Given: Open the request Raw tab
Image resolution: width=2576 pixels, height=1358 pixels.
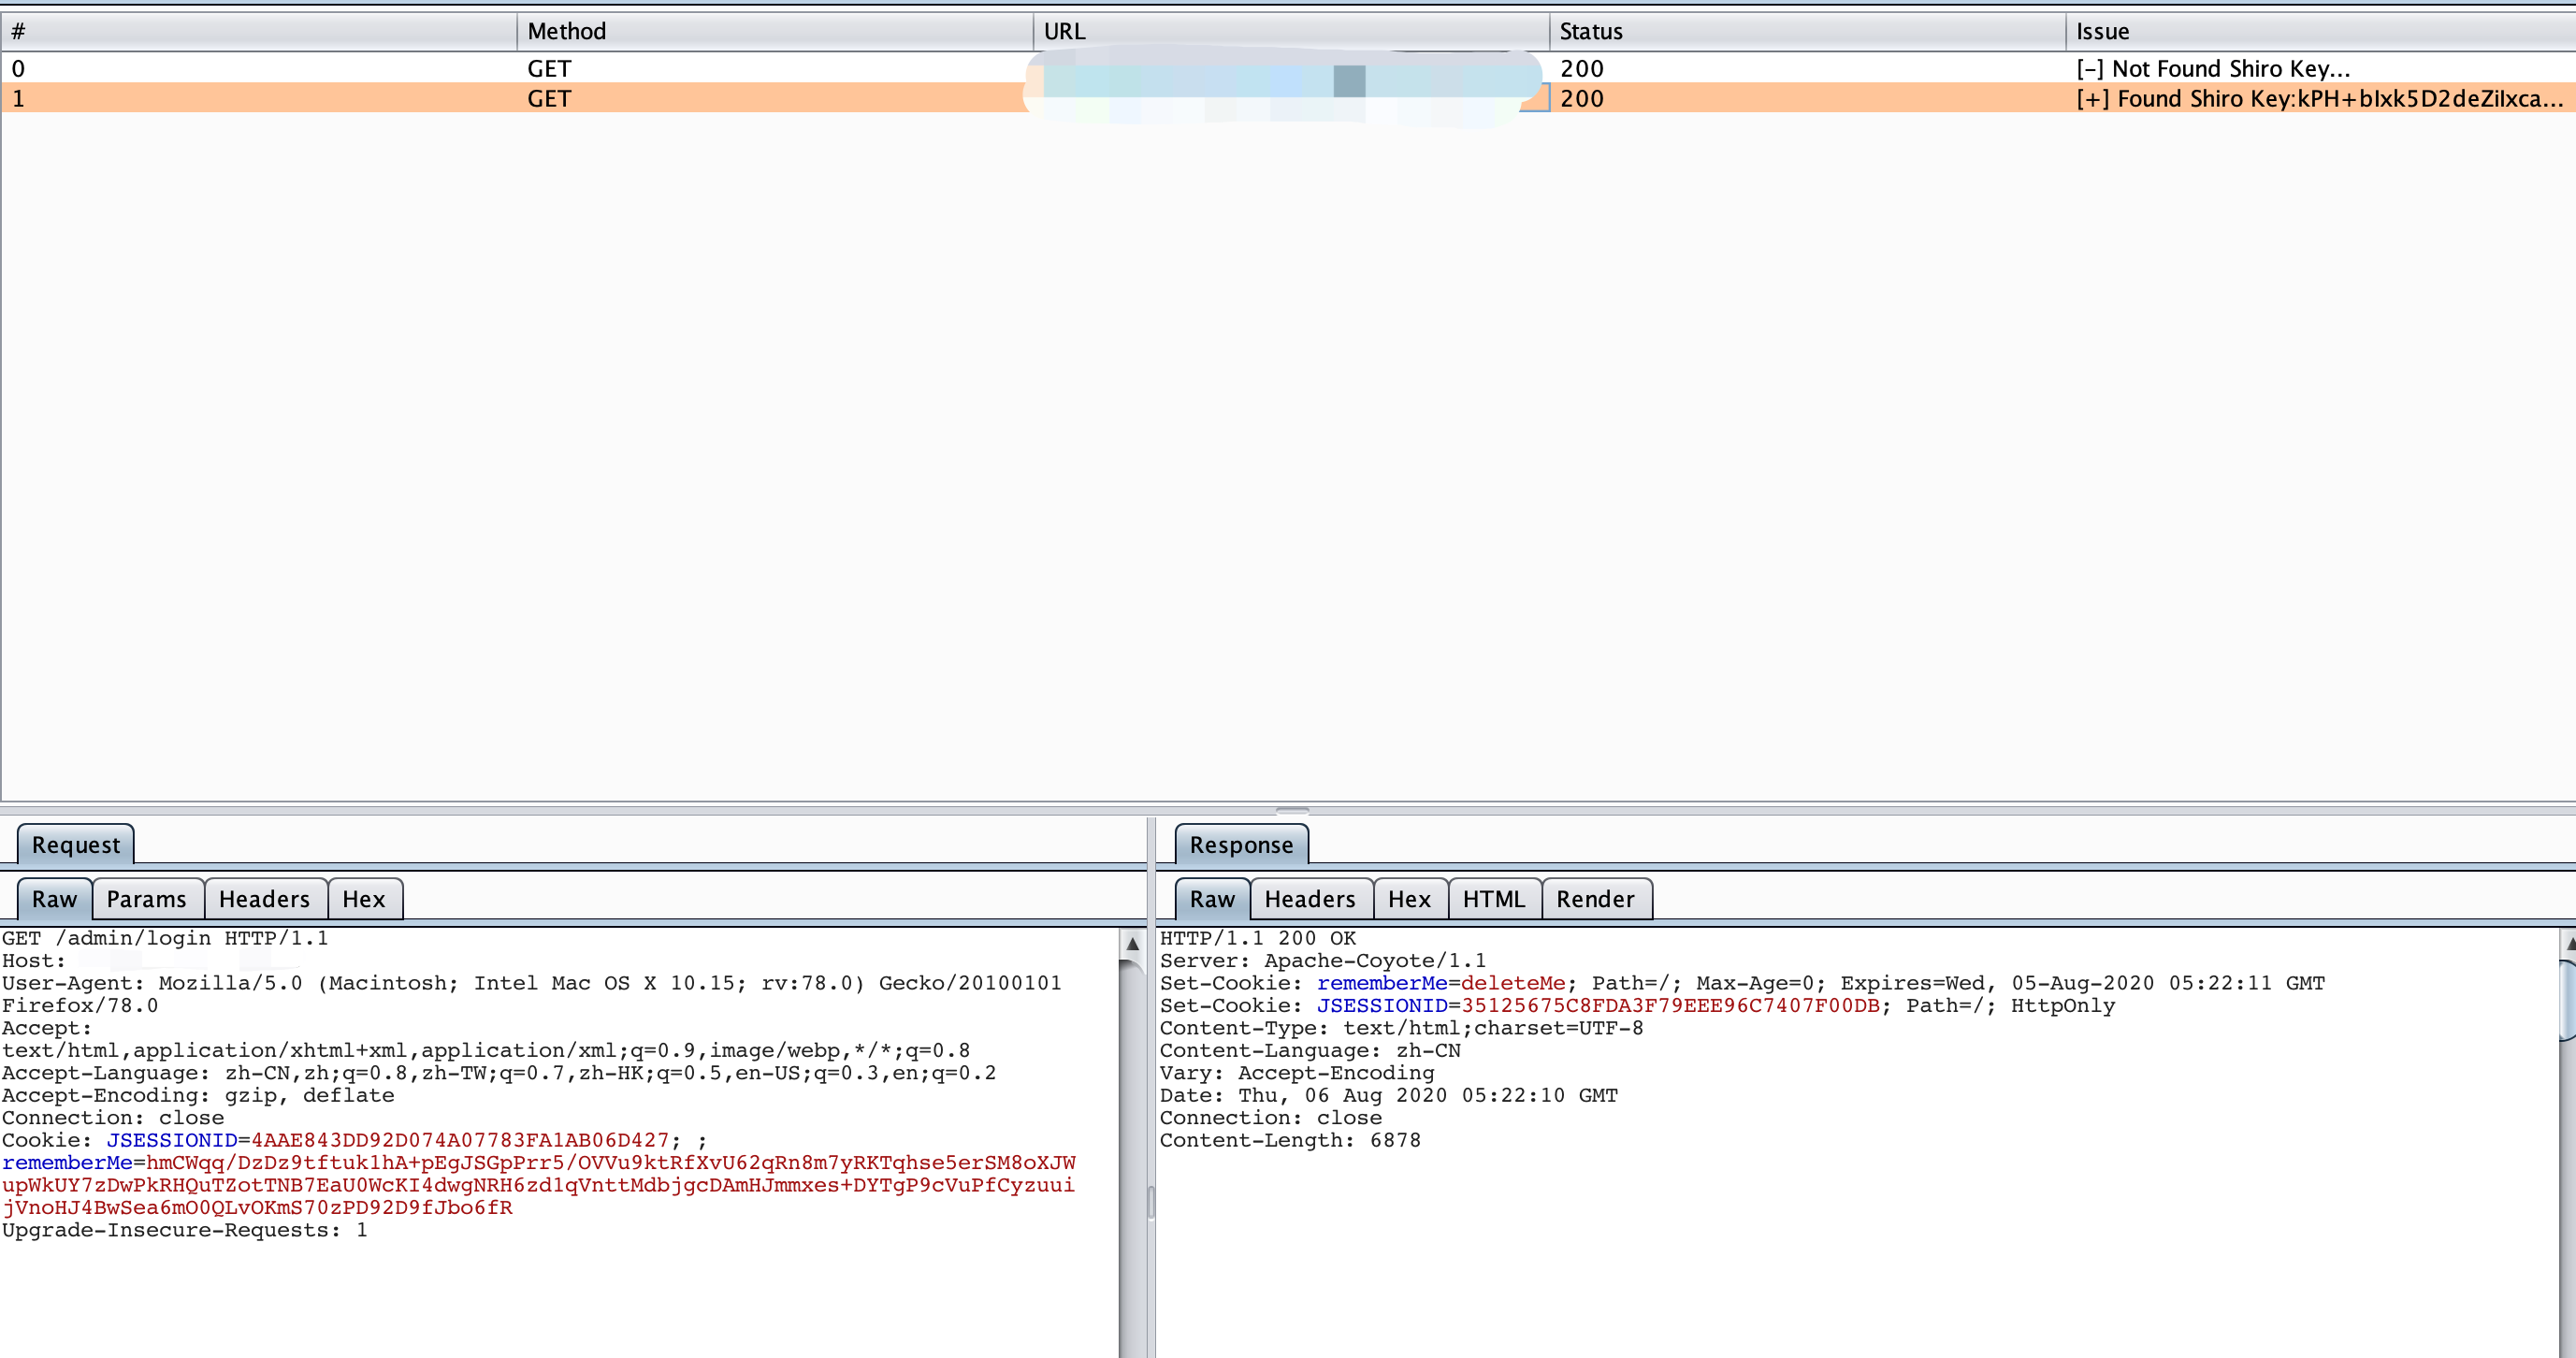Looking at the screenshot, I should (54, 899).
